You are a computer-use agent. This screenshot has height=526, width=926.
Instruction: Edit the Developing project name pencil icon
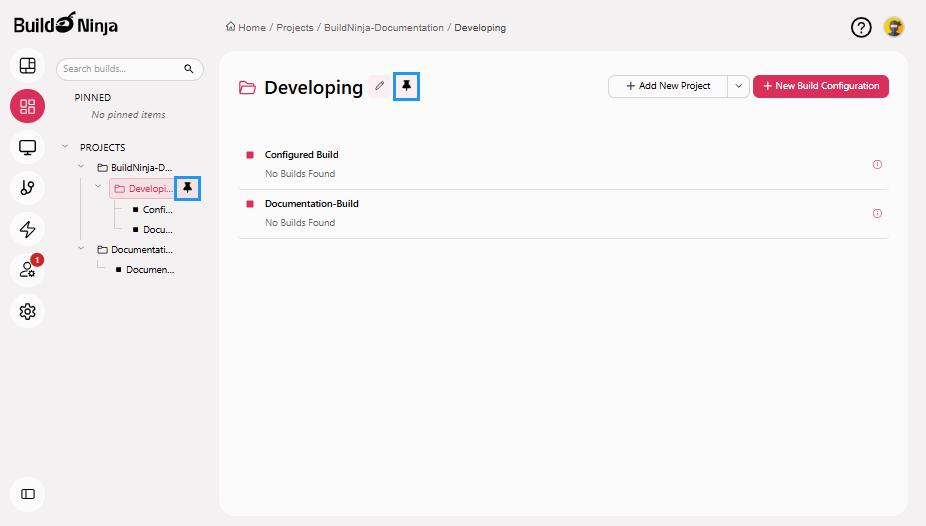(379, 87)
